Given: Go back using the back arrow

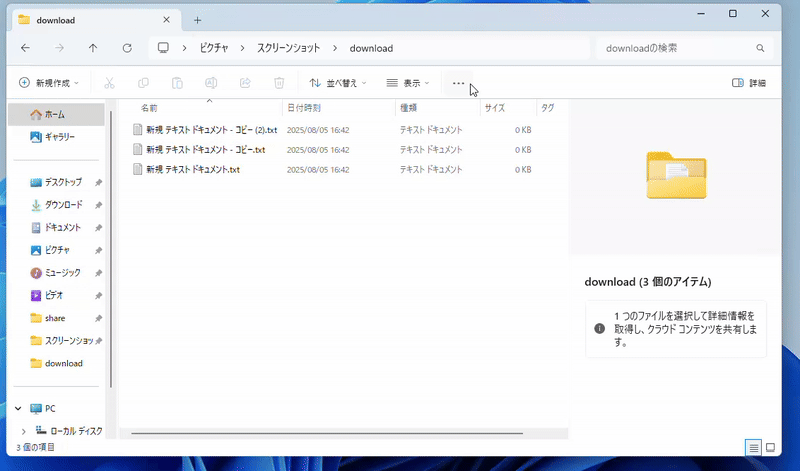Looking at the screenshot, I should click(25, 48).
